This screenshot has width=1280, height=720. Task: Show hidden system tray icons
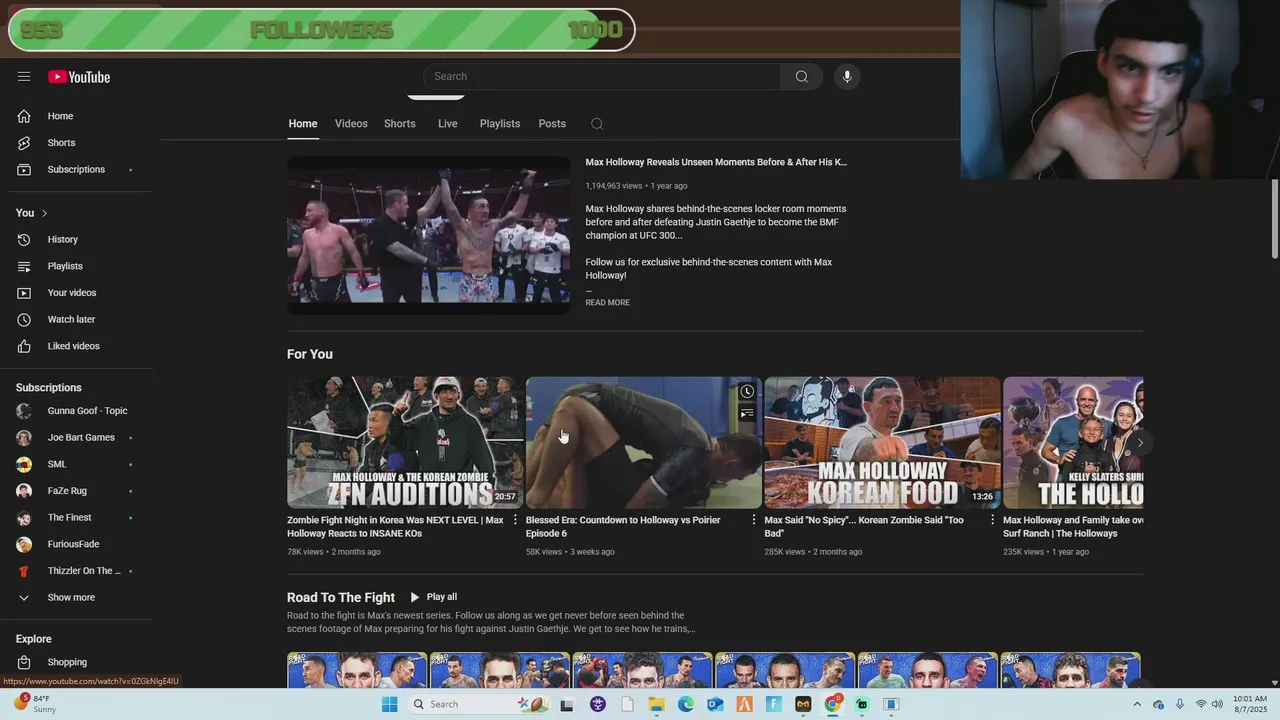tap(1137, 704)
